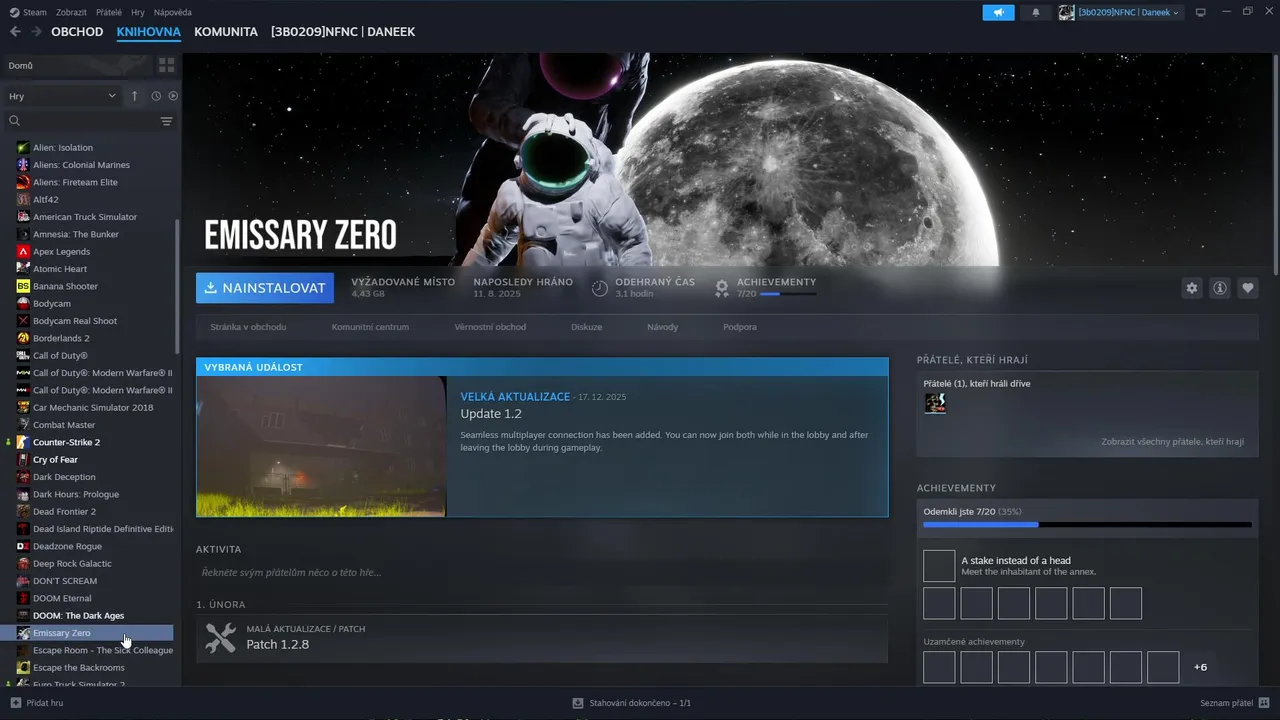The width and height of the screenshot is (1280, 720).
Task: Click the achievements progress bar in header
Action: (x=788, y=294)
